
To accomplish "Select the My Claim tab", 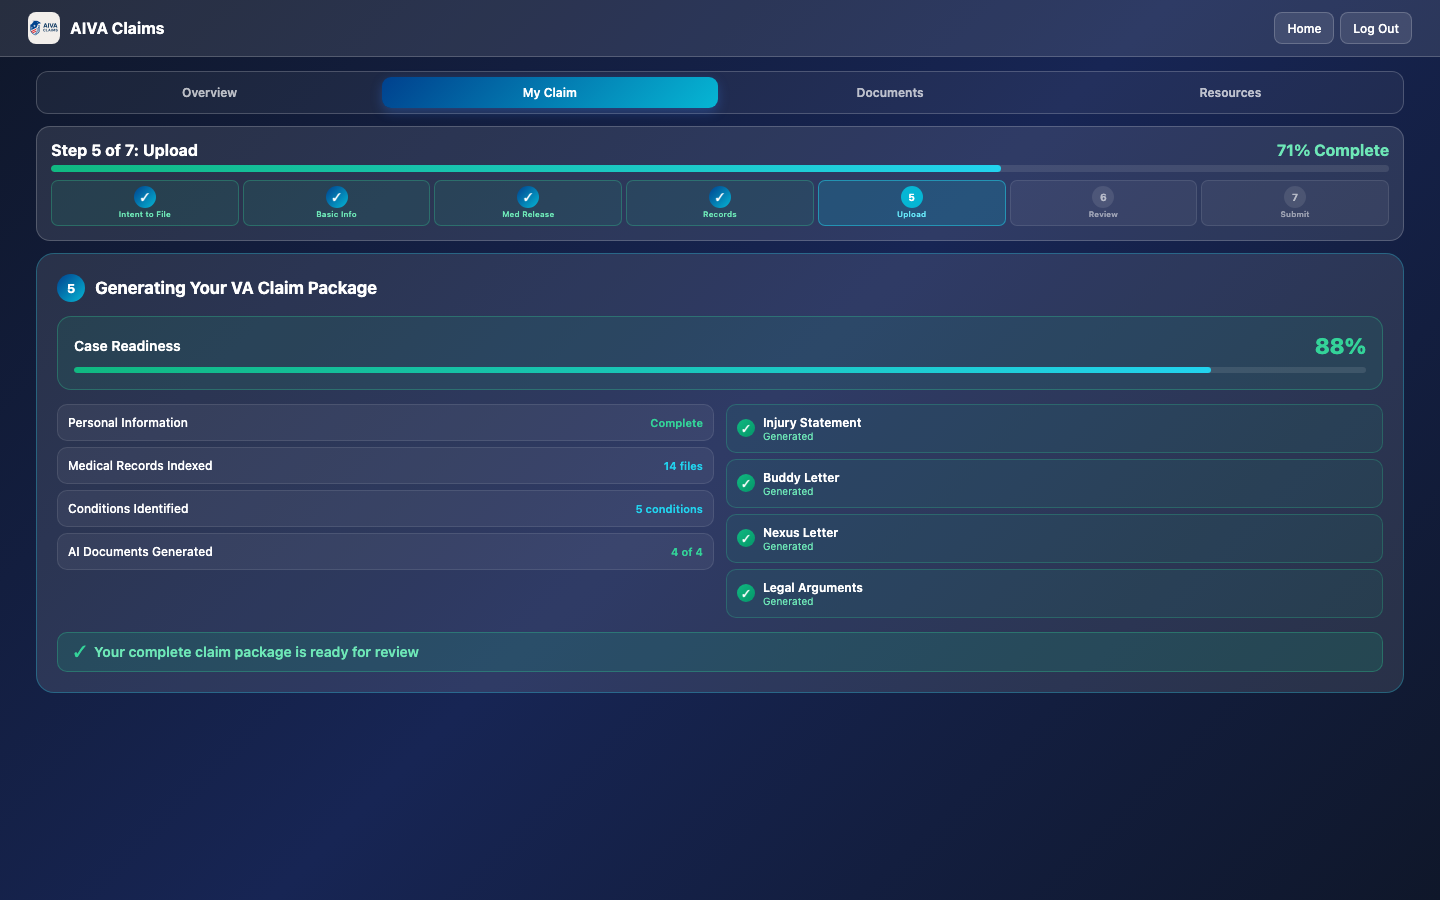I will 550,93.
